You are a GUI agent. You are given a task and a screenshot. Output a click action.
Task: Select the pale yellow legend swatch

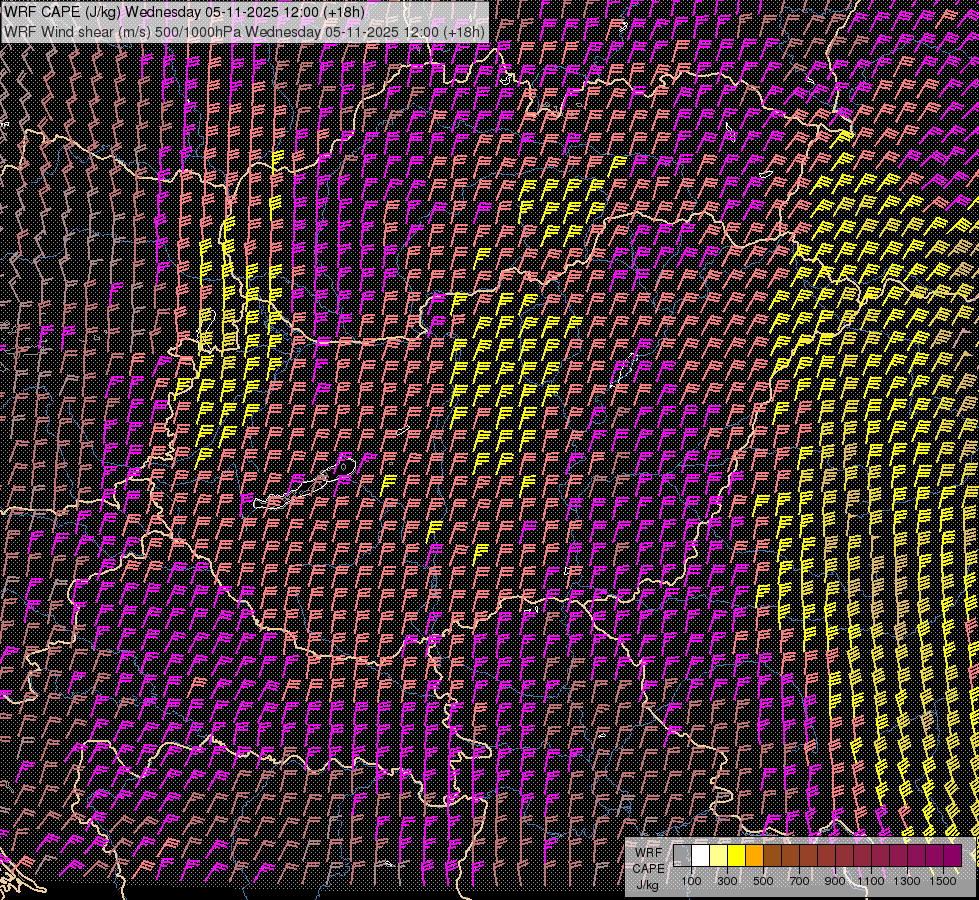tap(718, 856)
